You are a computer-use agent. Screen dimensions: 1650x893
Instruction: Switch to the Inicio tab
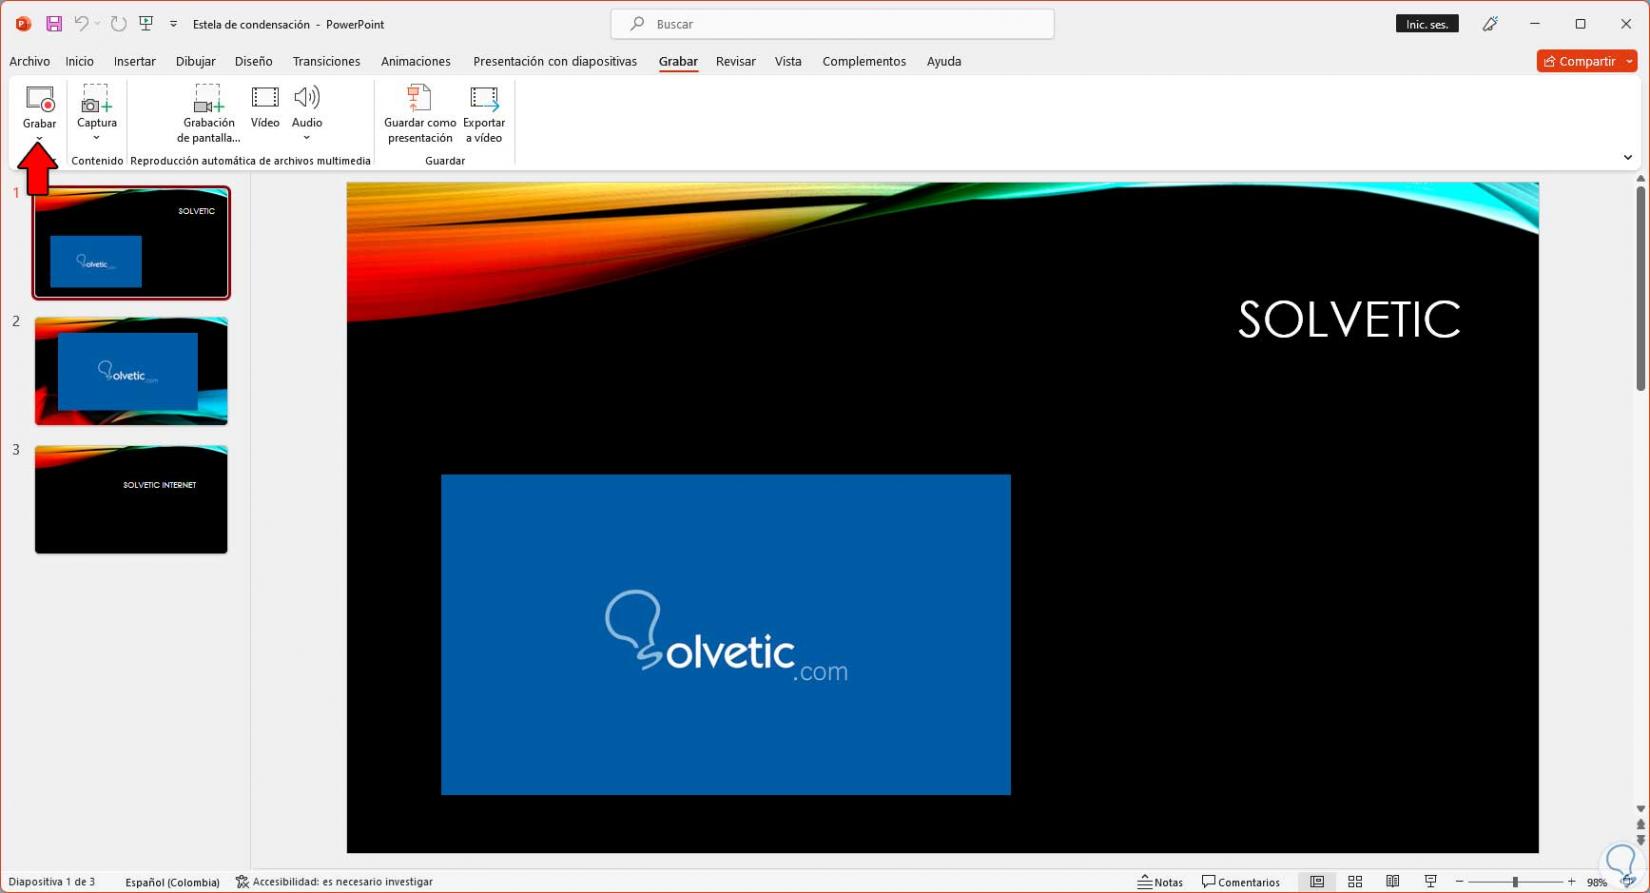(x=79, y=61)
